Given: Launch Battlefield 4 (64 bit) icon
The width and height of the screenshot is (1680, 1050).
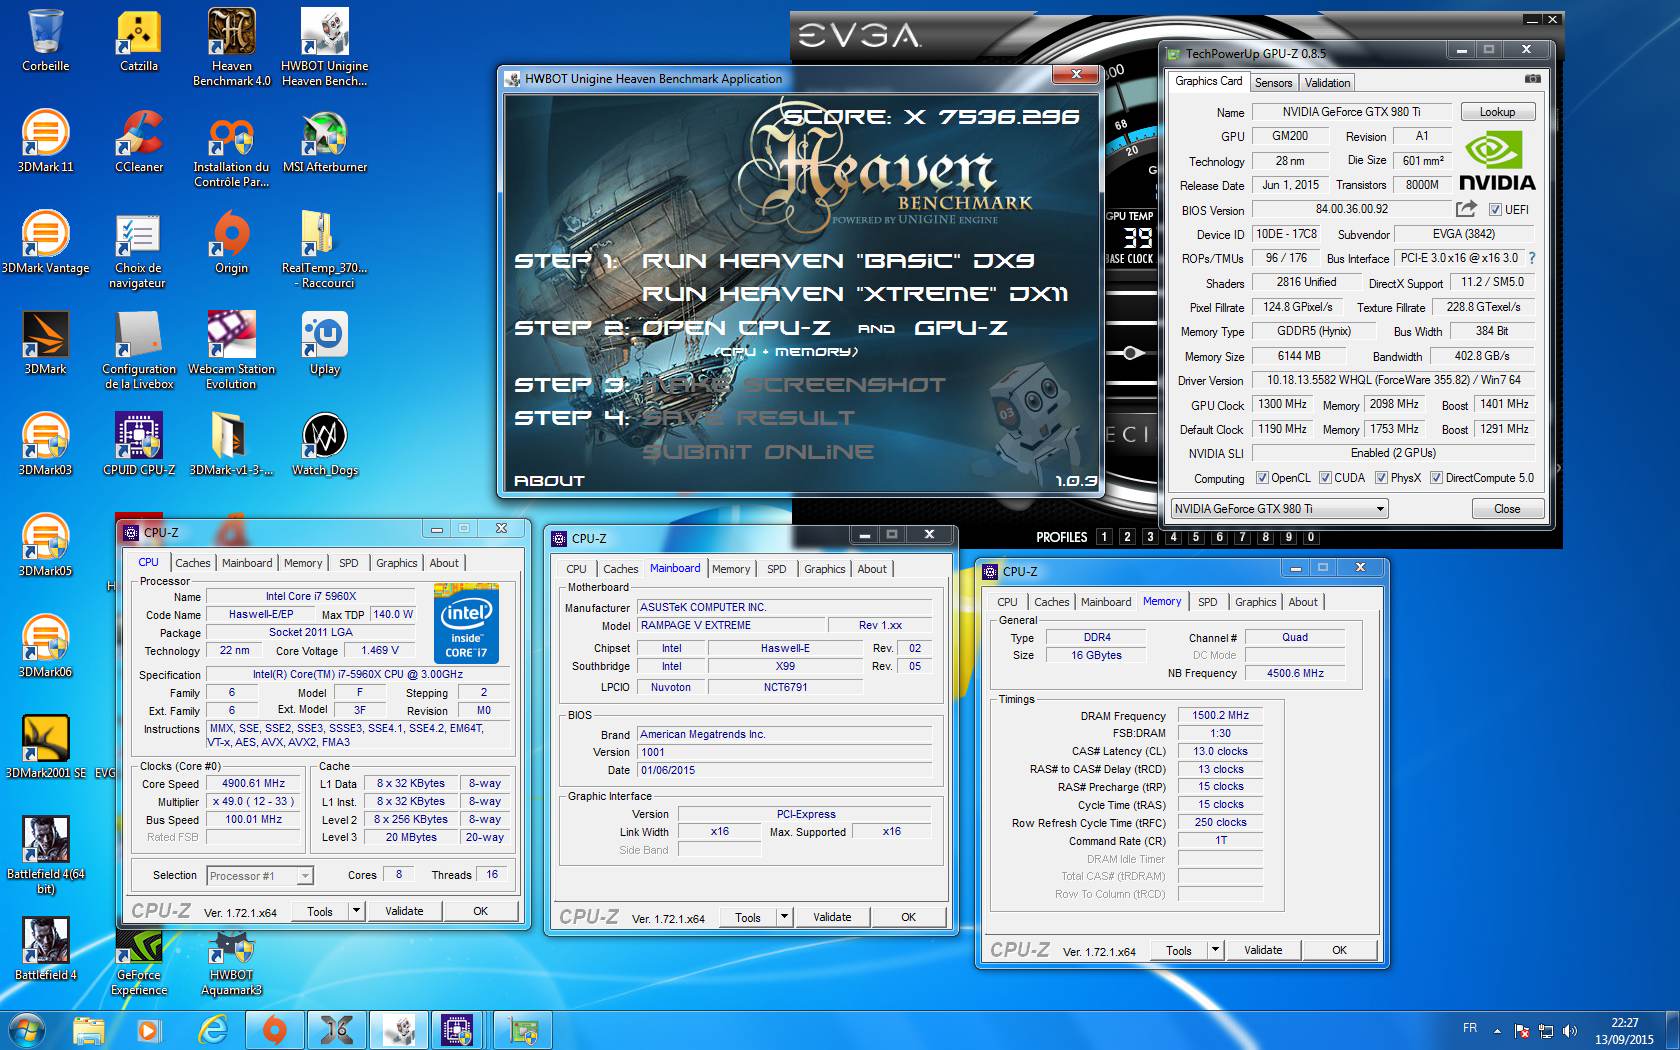Looking at the screenshot, I should click(45, 855).
